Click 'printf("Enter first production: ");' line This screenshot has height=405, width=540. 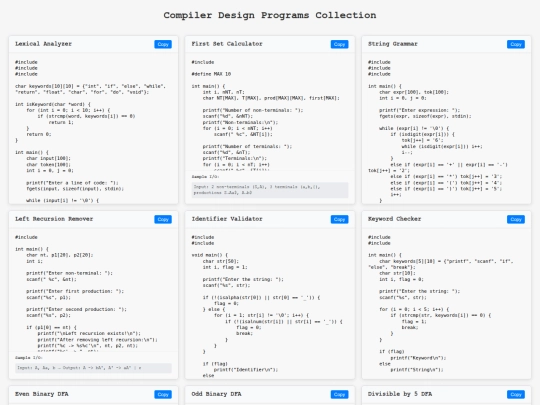pyautogui.click(x=75, y=291)
